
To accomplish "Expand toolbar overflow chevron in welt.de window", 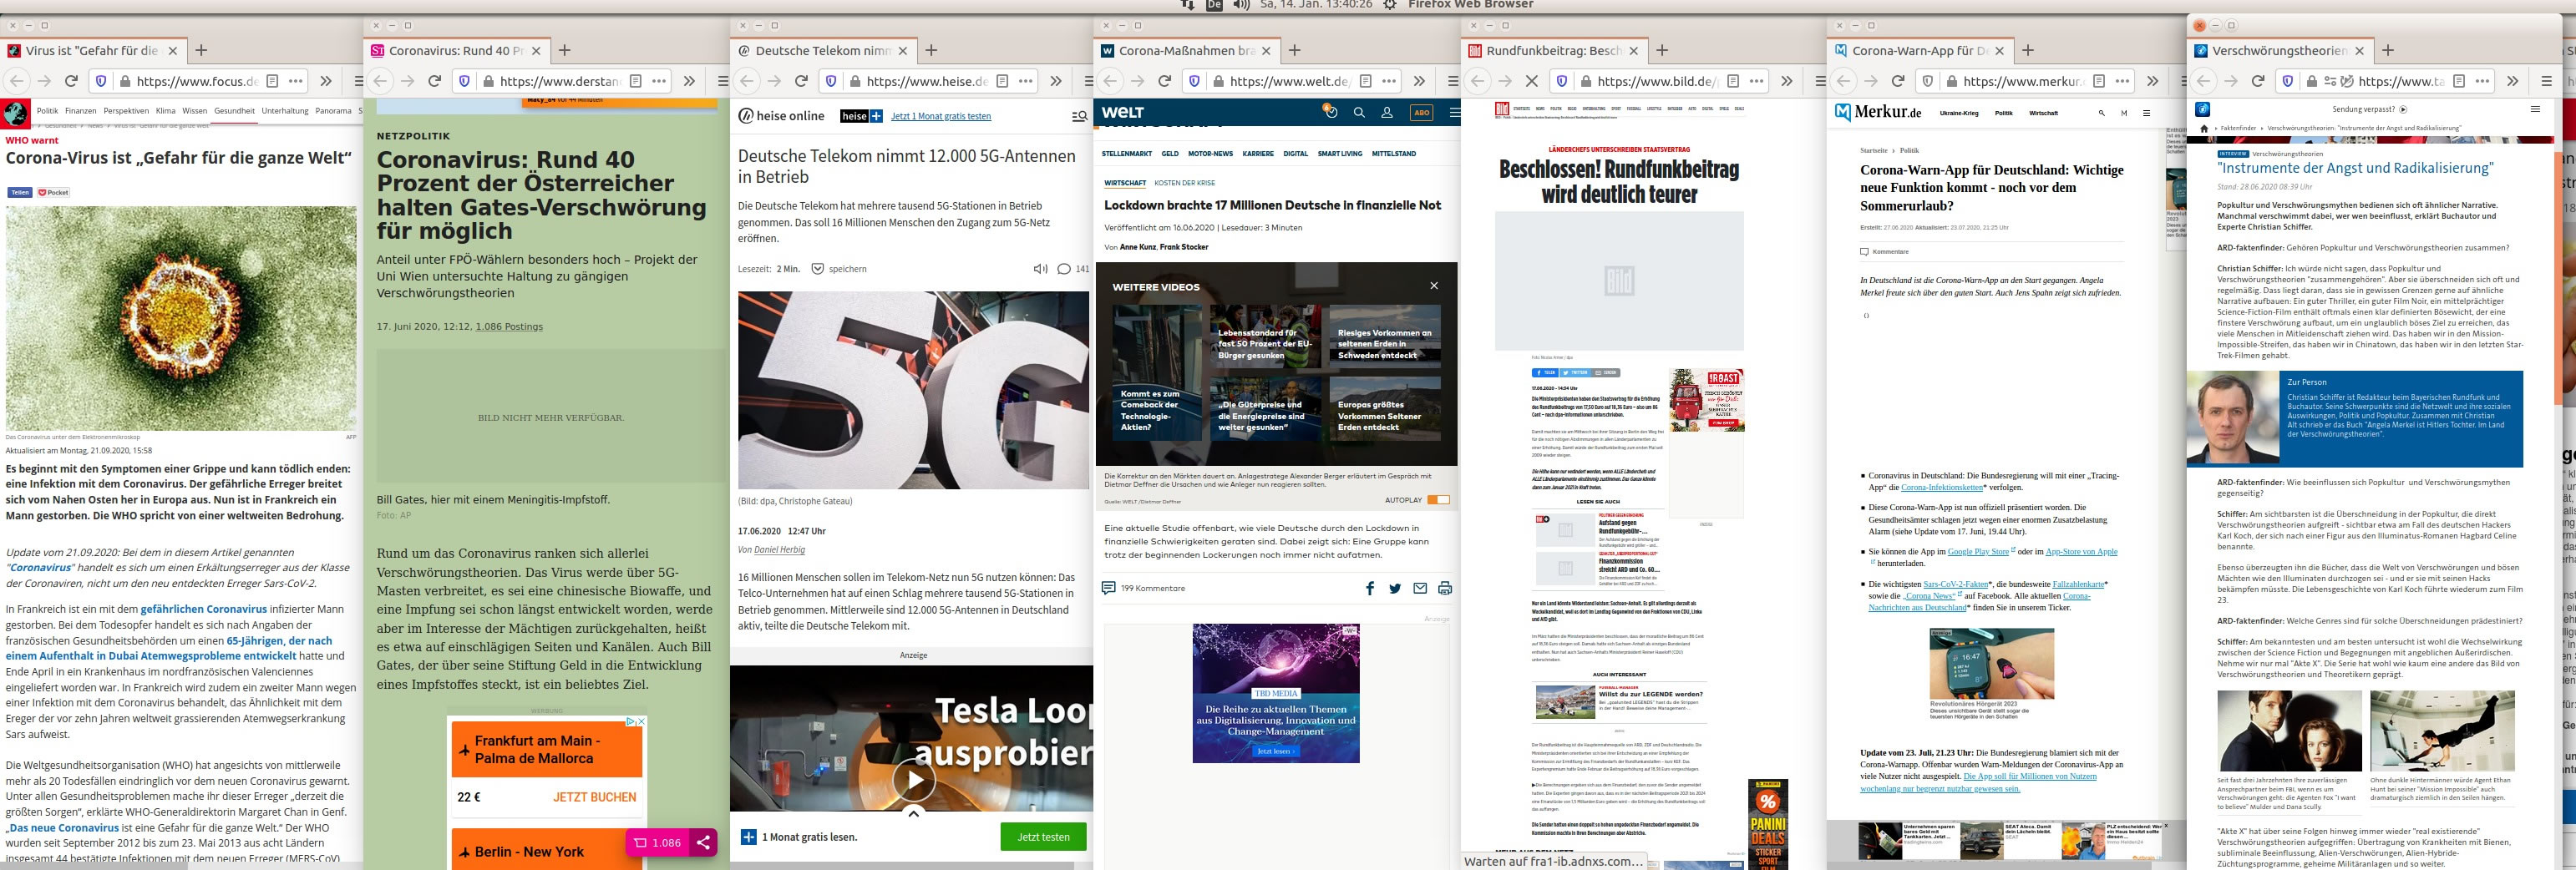I will click(1419, 81).
